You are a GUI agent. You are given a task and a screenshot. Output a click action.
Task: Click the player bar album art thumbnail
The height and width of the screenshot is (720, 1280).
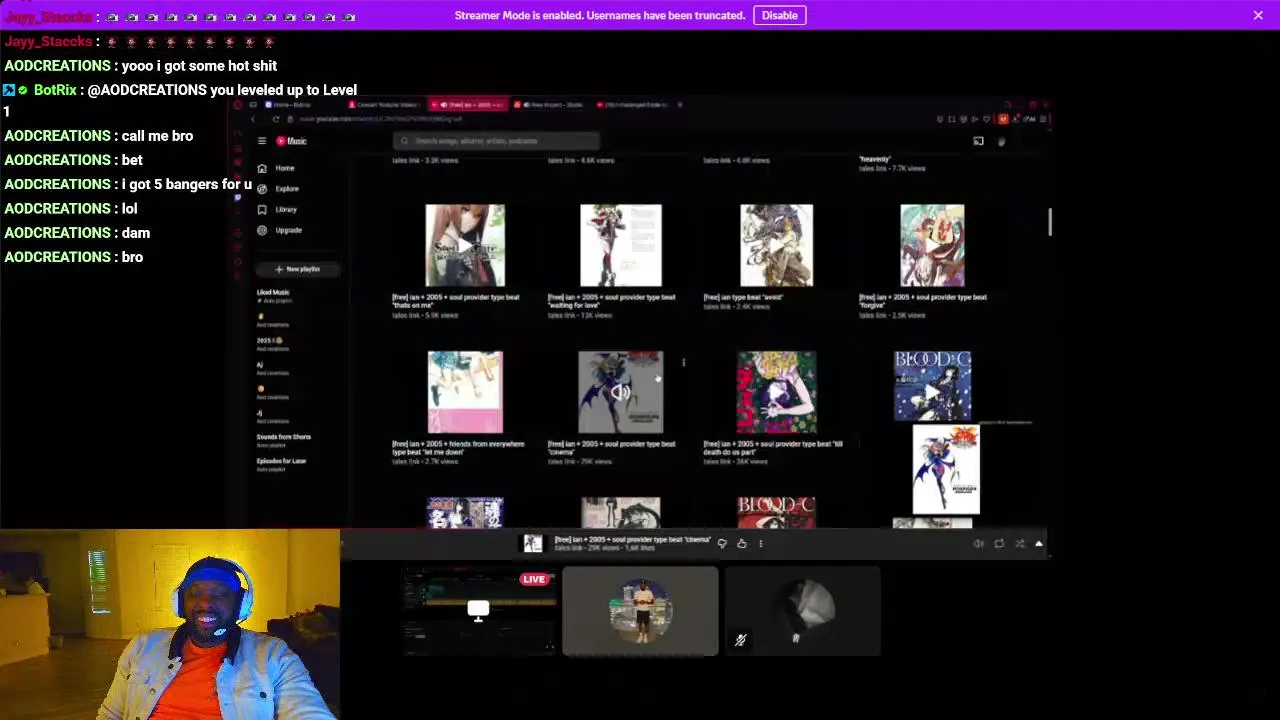tap(533, 543)
